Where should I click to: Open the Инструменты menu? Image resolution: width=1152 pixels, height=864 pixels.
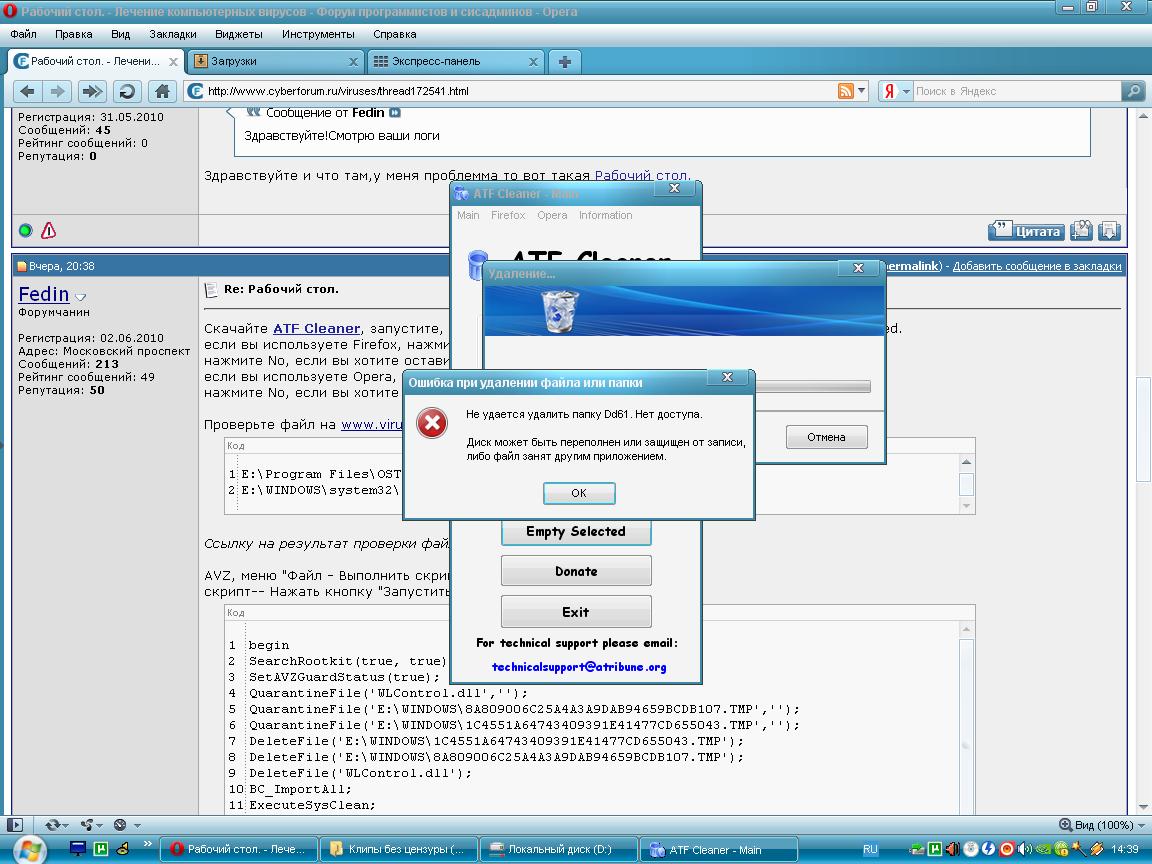pyautogui.click(x=318, y=34)
